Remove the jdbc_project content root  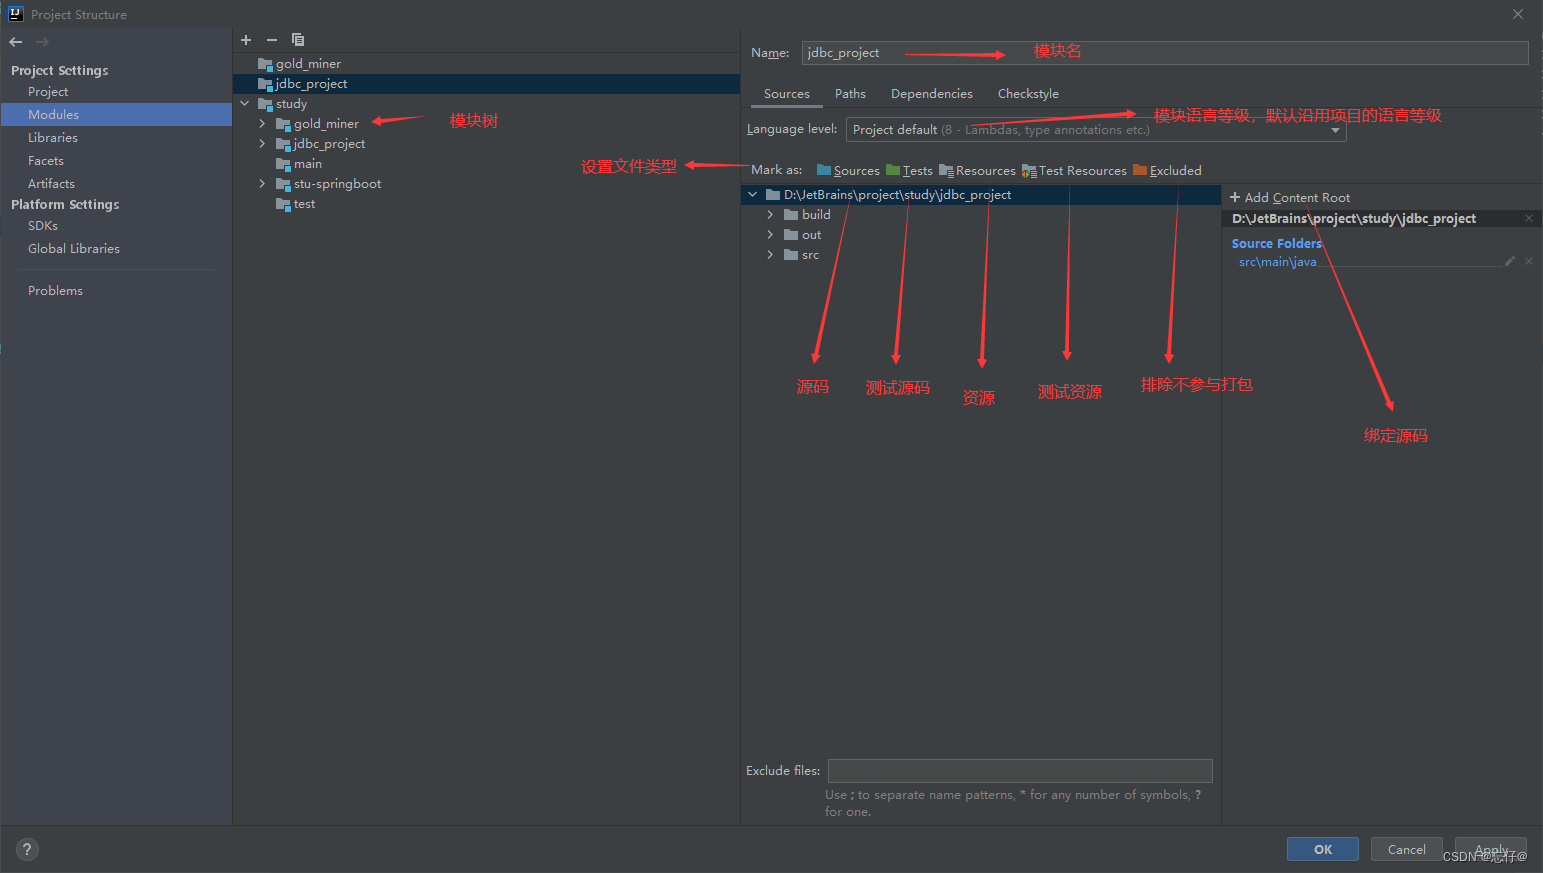point(1529,218)
